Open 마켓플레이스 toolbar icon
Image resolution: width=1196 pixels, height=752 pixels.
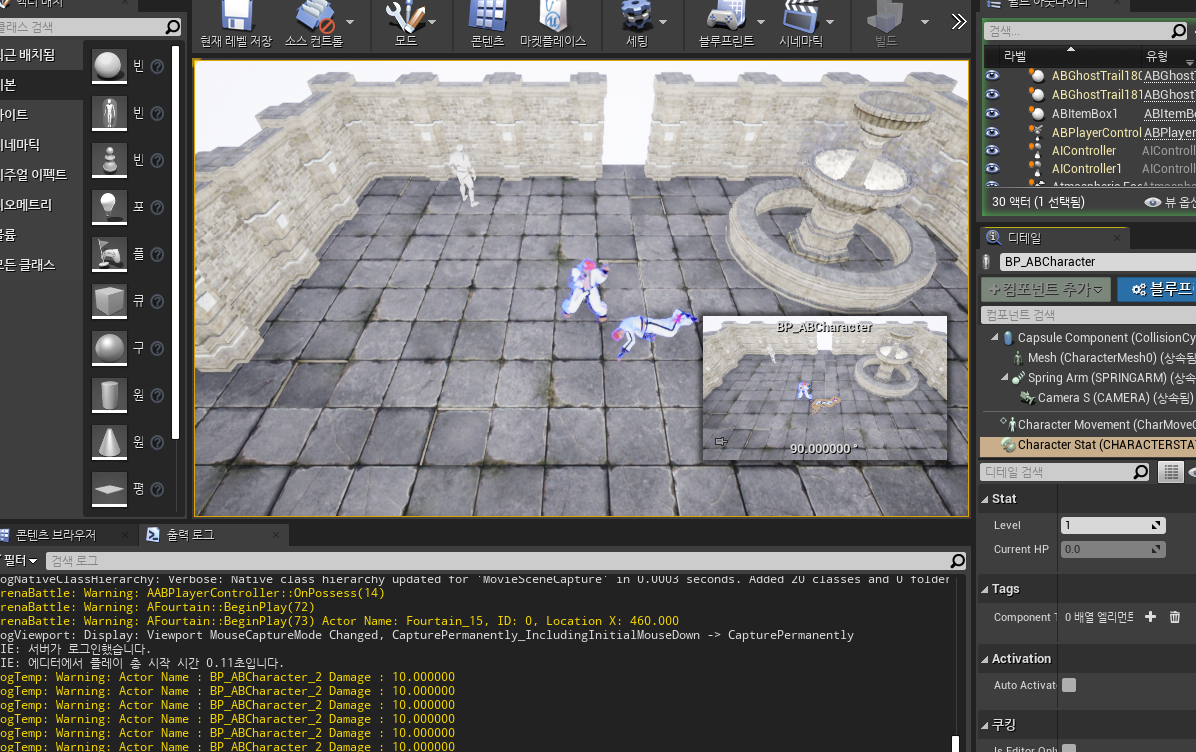(553, 15)
